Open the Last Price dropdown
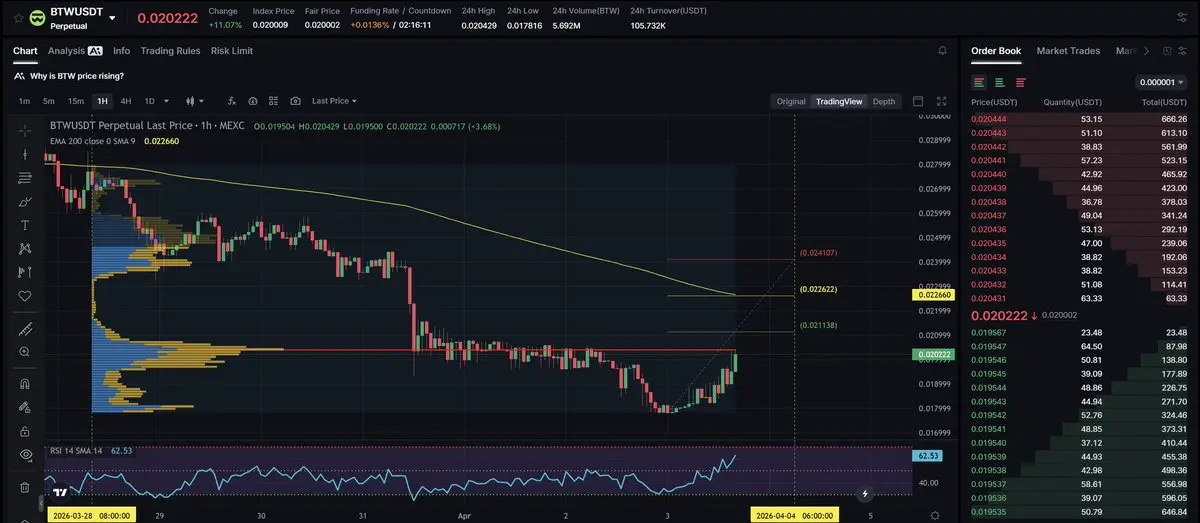Screen dimensions: 1200x523 (334, 101)
